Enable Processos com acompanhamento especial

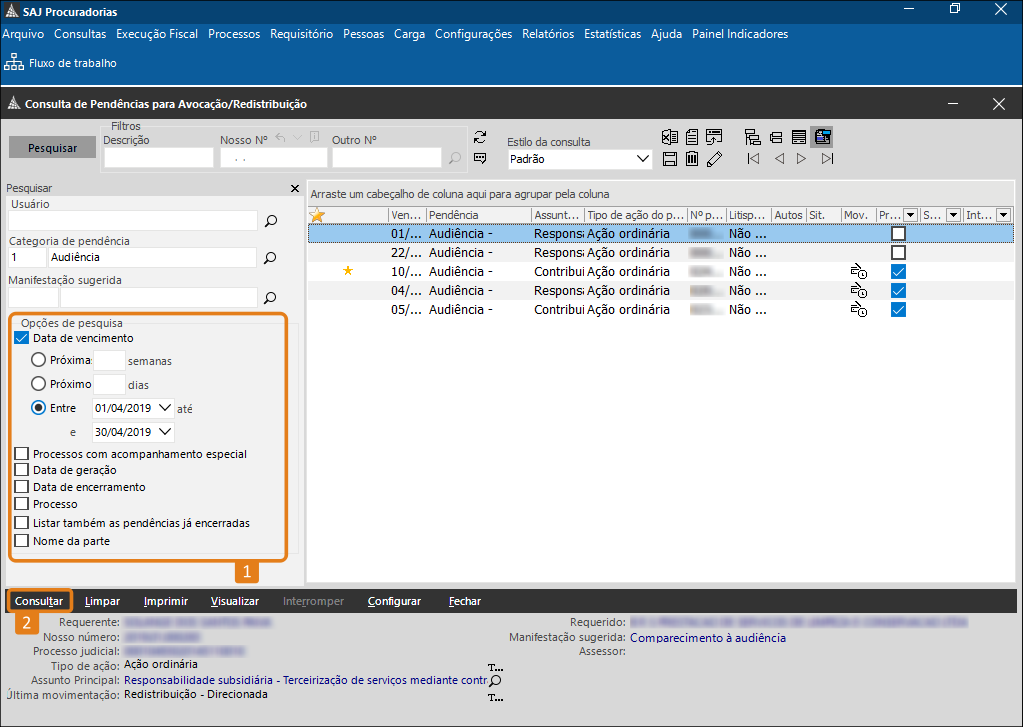[22, 454]
